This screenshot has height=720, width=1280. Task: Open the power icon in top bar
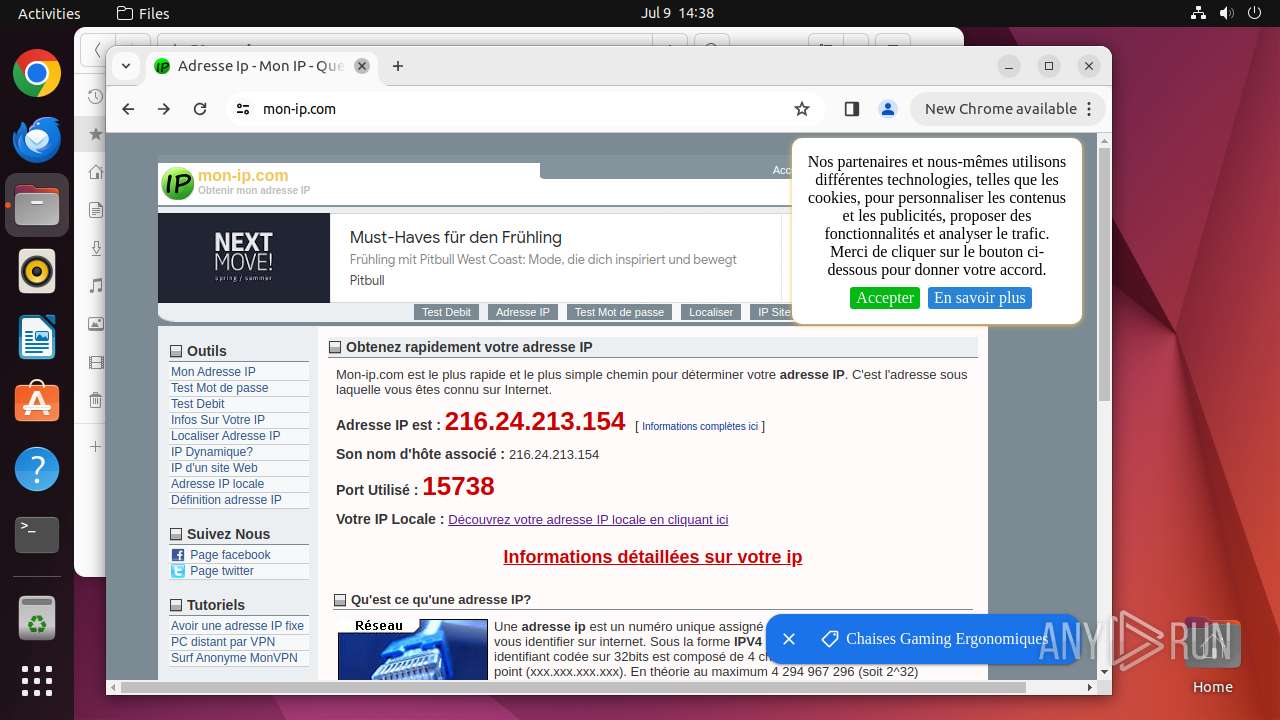point(1255,13)
